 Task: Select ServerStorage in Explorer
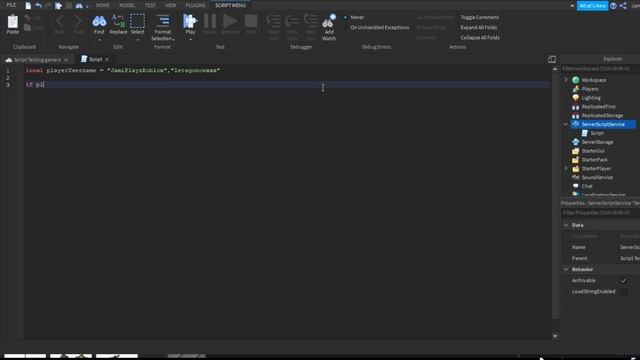597,142
